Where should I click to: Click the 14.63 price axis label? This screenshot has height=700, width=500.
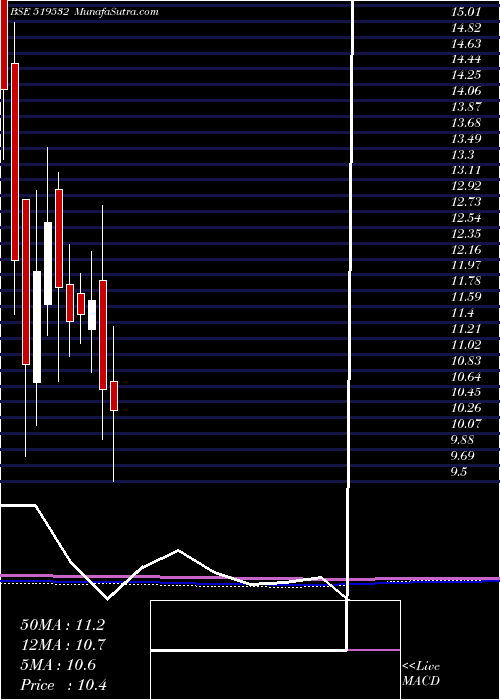466,44
